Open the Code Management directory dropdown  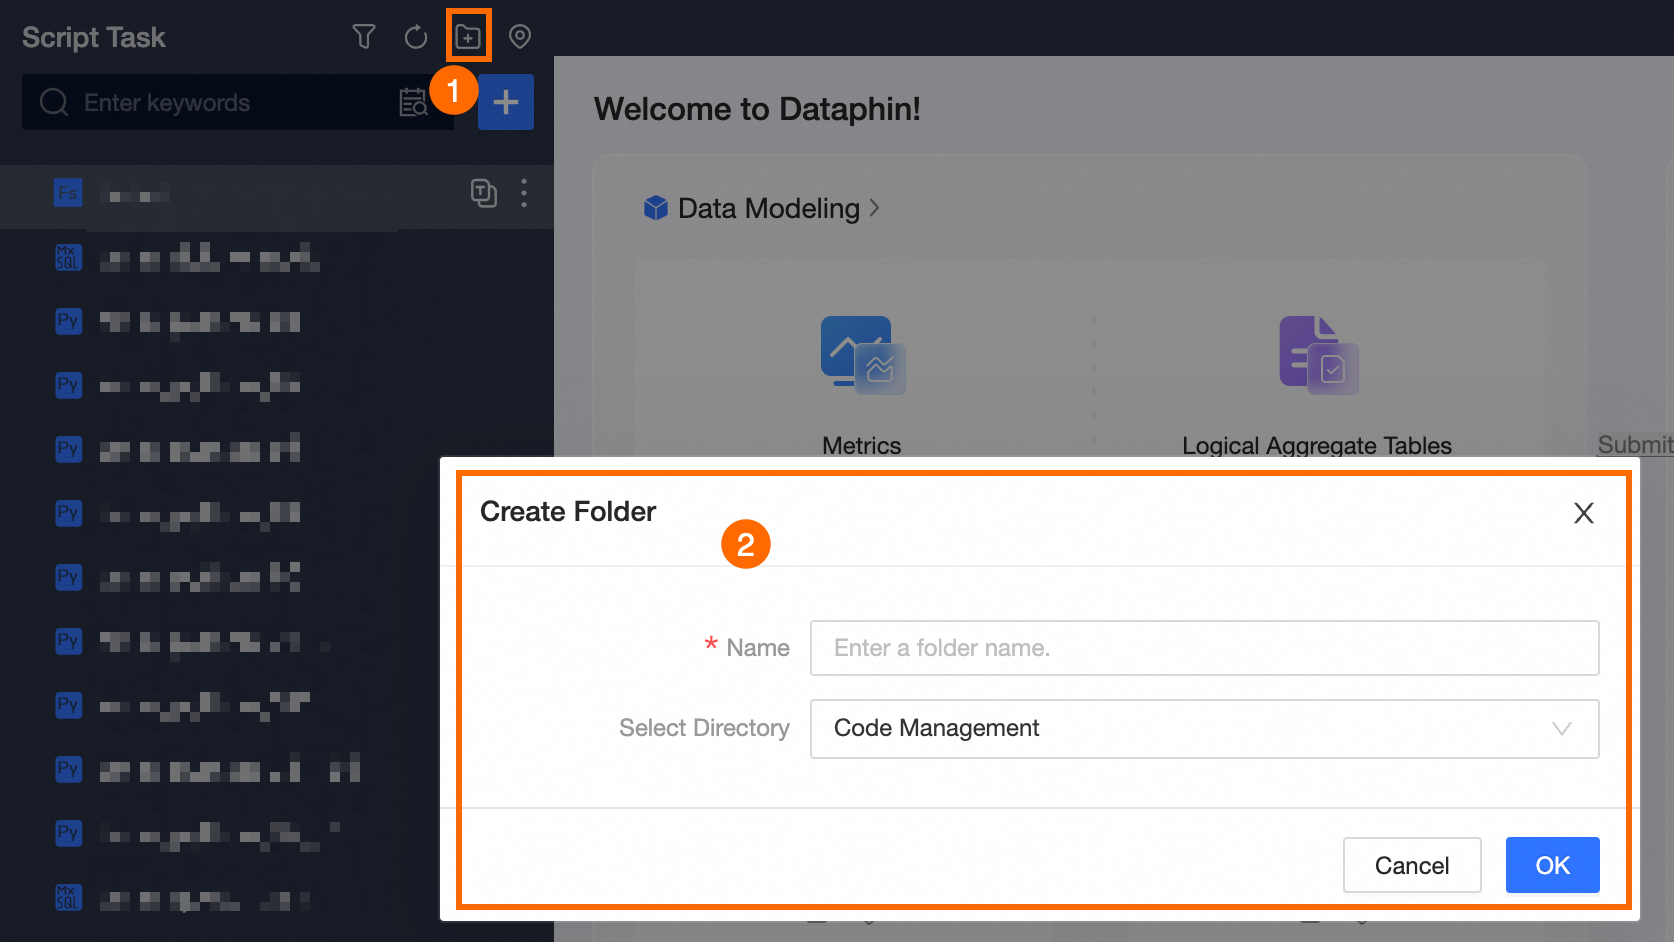[x=1203, y=729]
